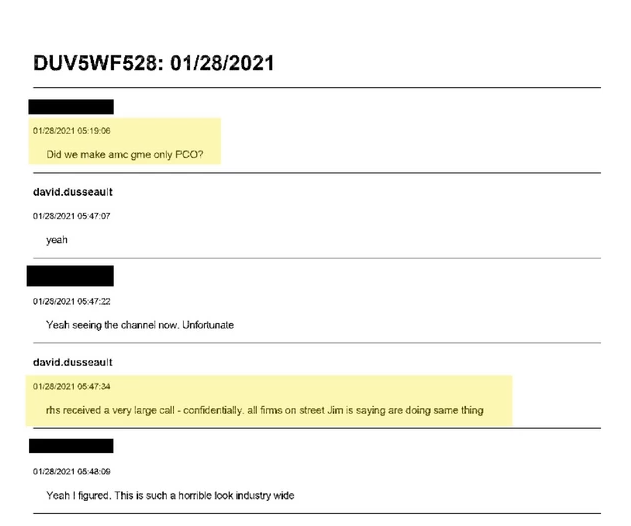Screen dimensions: 631x526
Task: Select the 05:47:22 timestamp
Action: pos(71,301)
